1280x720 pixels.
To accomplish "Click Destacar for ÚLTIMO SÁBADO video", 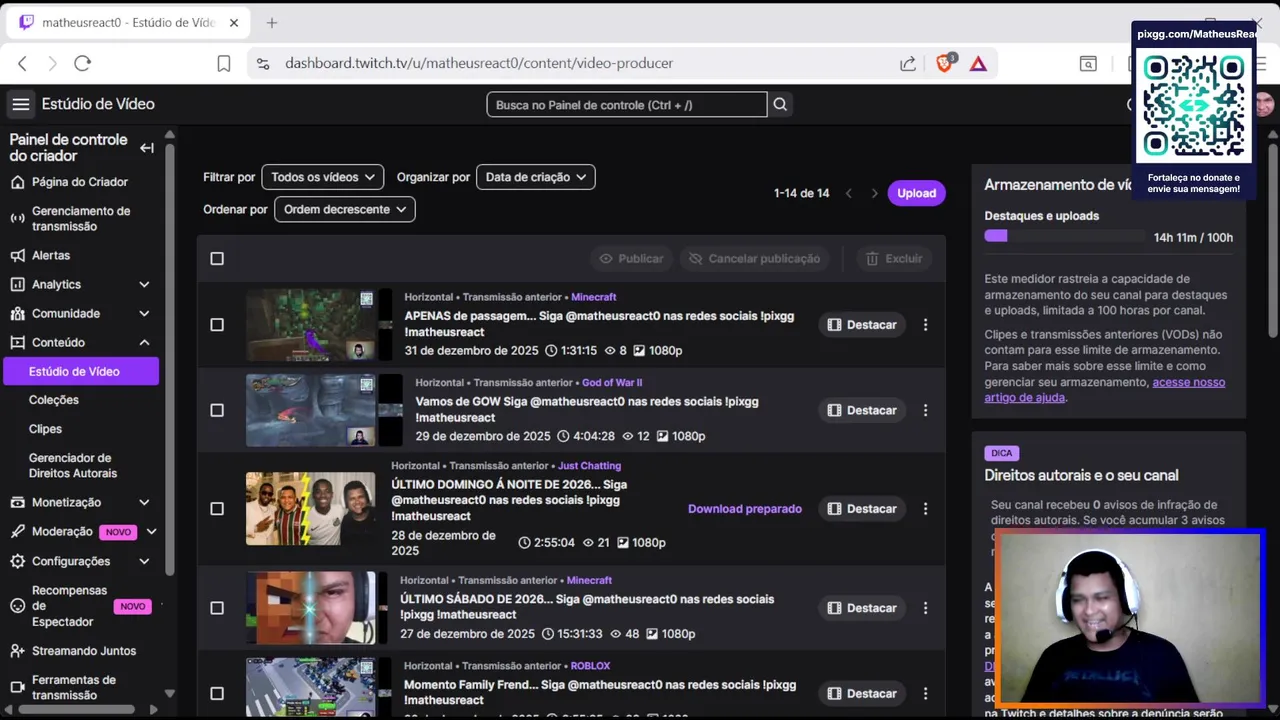I will click(x=861, y=607).
